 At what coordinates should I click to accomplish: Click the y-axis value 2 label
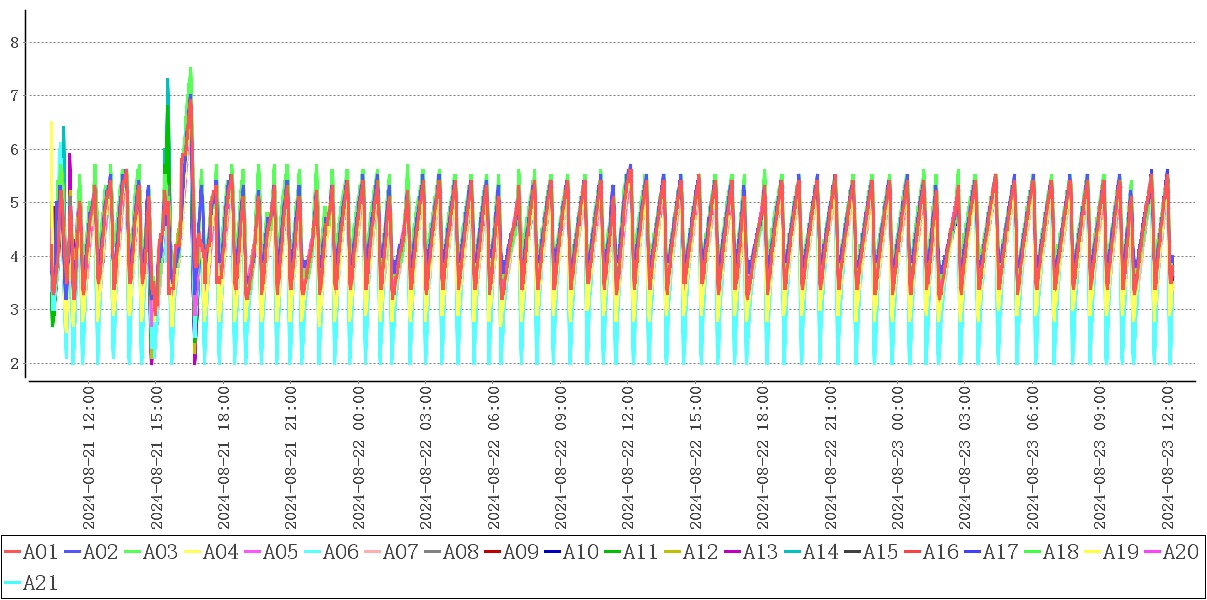(x=14, y=363)
